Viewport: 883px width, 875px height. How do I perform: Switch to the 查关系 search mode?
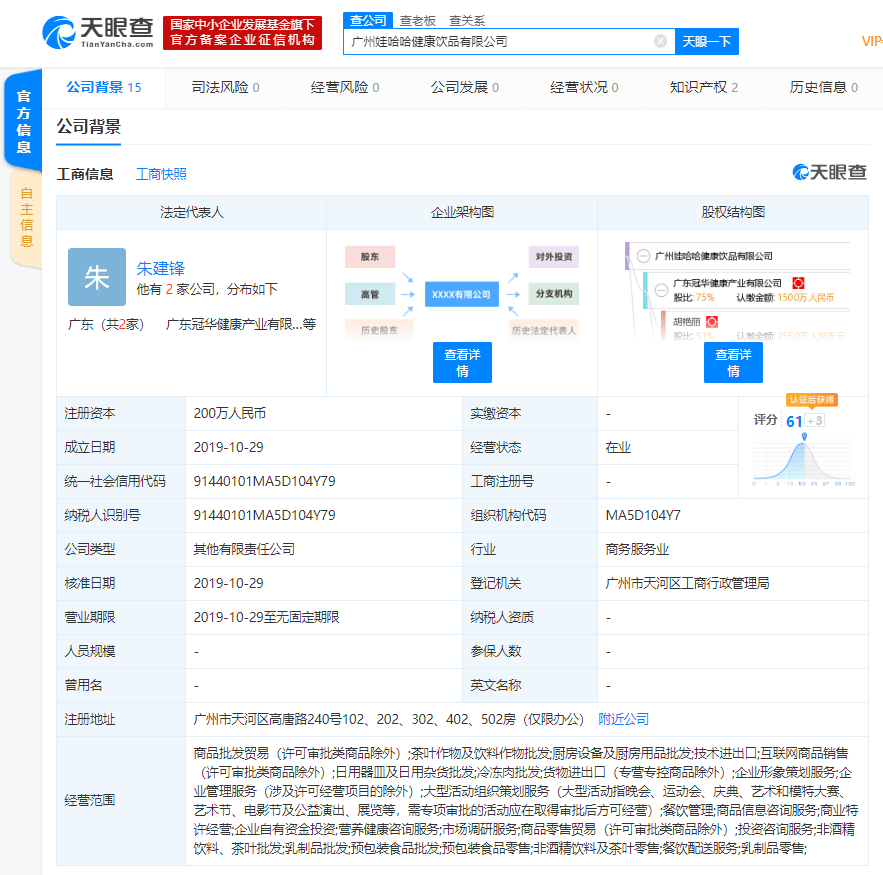tap(466, 19)
